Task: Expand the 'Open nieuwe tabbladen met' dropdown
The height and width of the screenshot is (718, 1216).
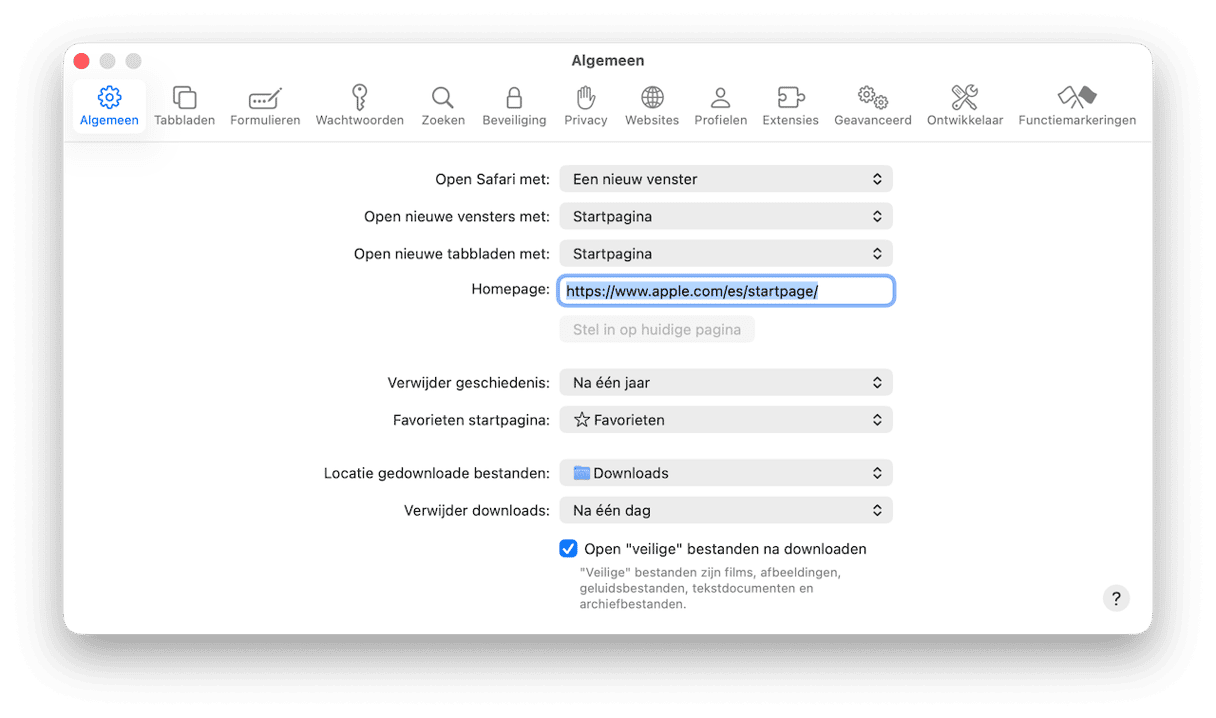Action: tap(726, 254)
